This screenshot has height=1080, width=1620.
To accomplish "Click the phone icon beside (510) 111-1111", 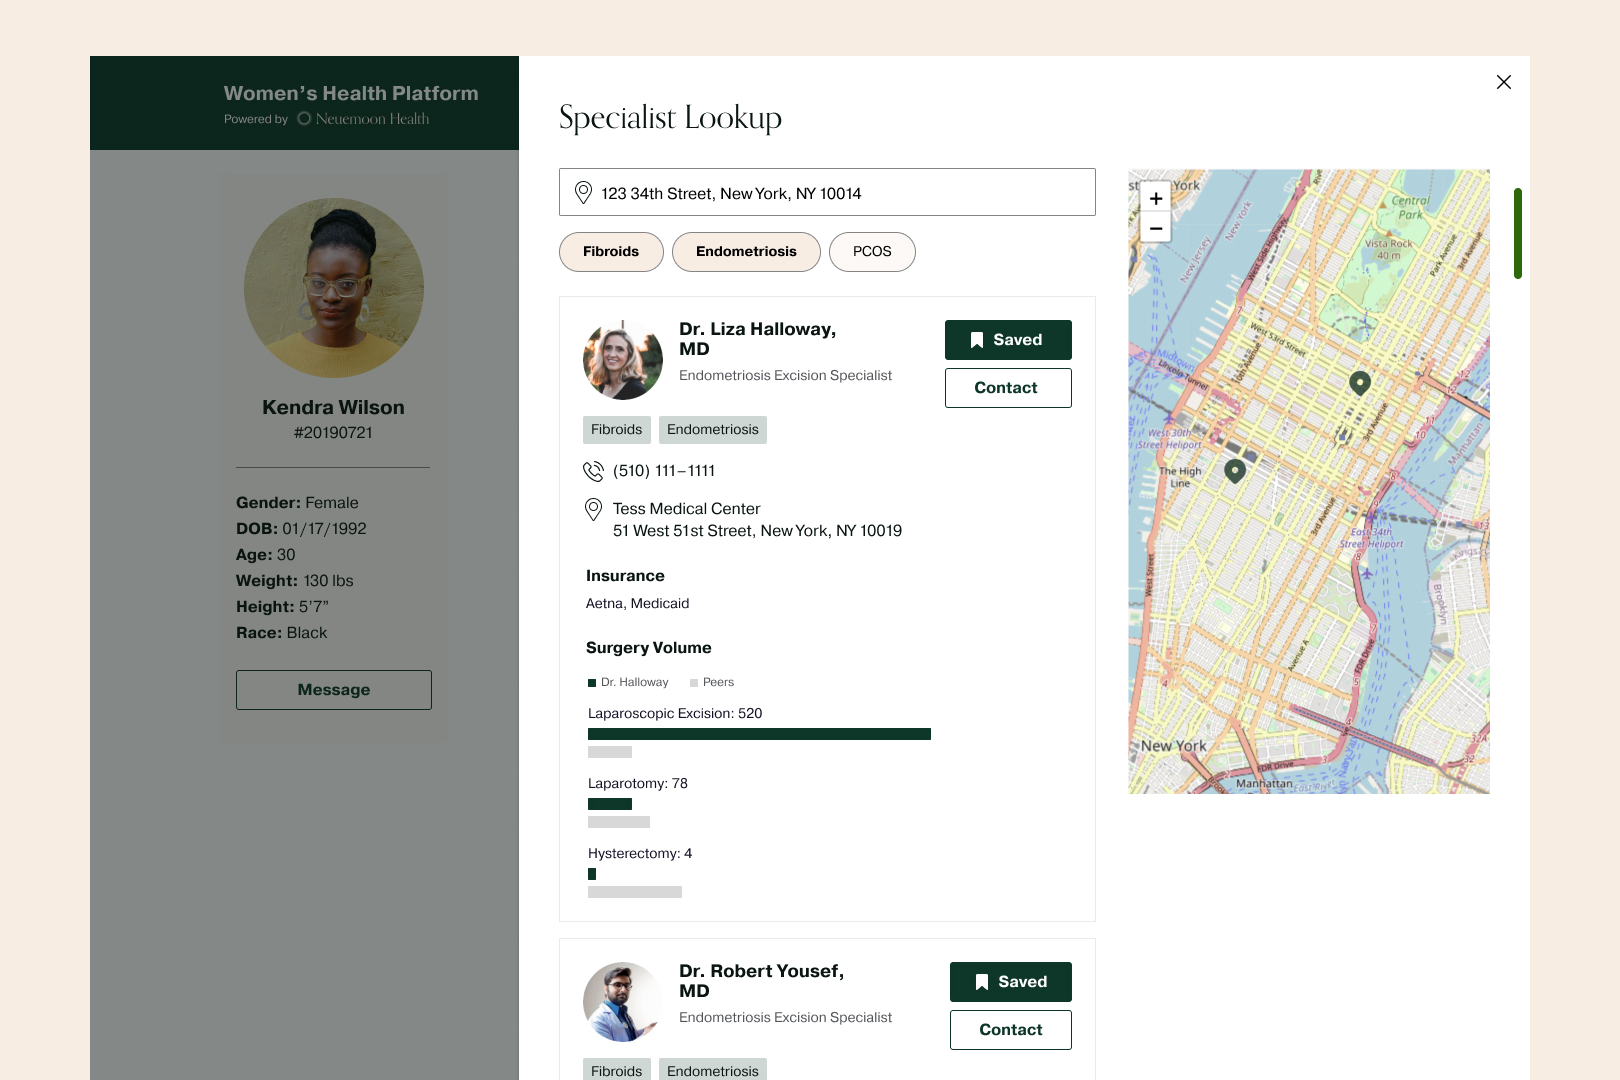I will click(593, 471).
